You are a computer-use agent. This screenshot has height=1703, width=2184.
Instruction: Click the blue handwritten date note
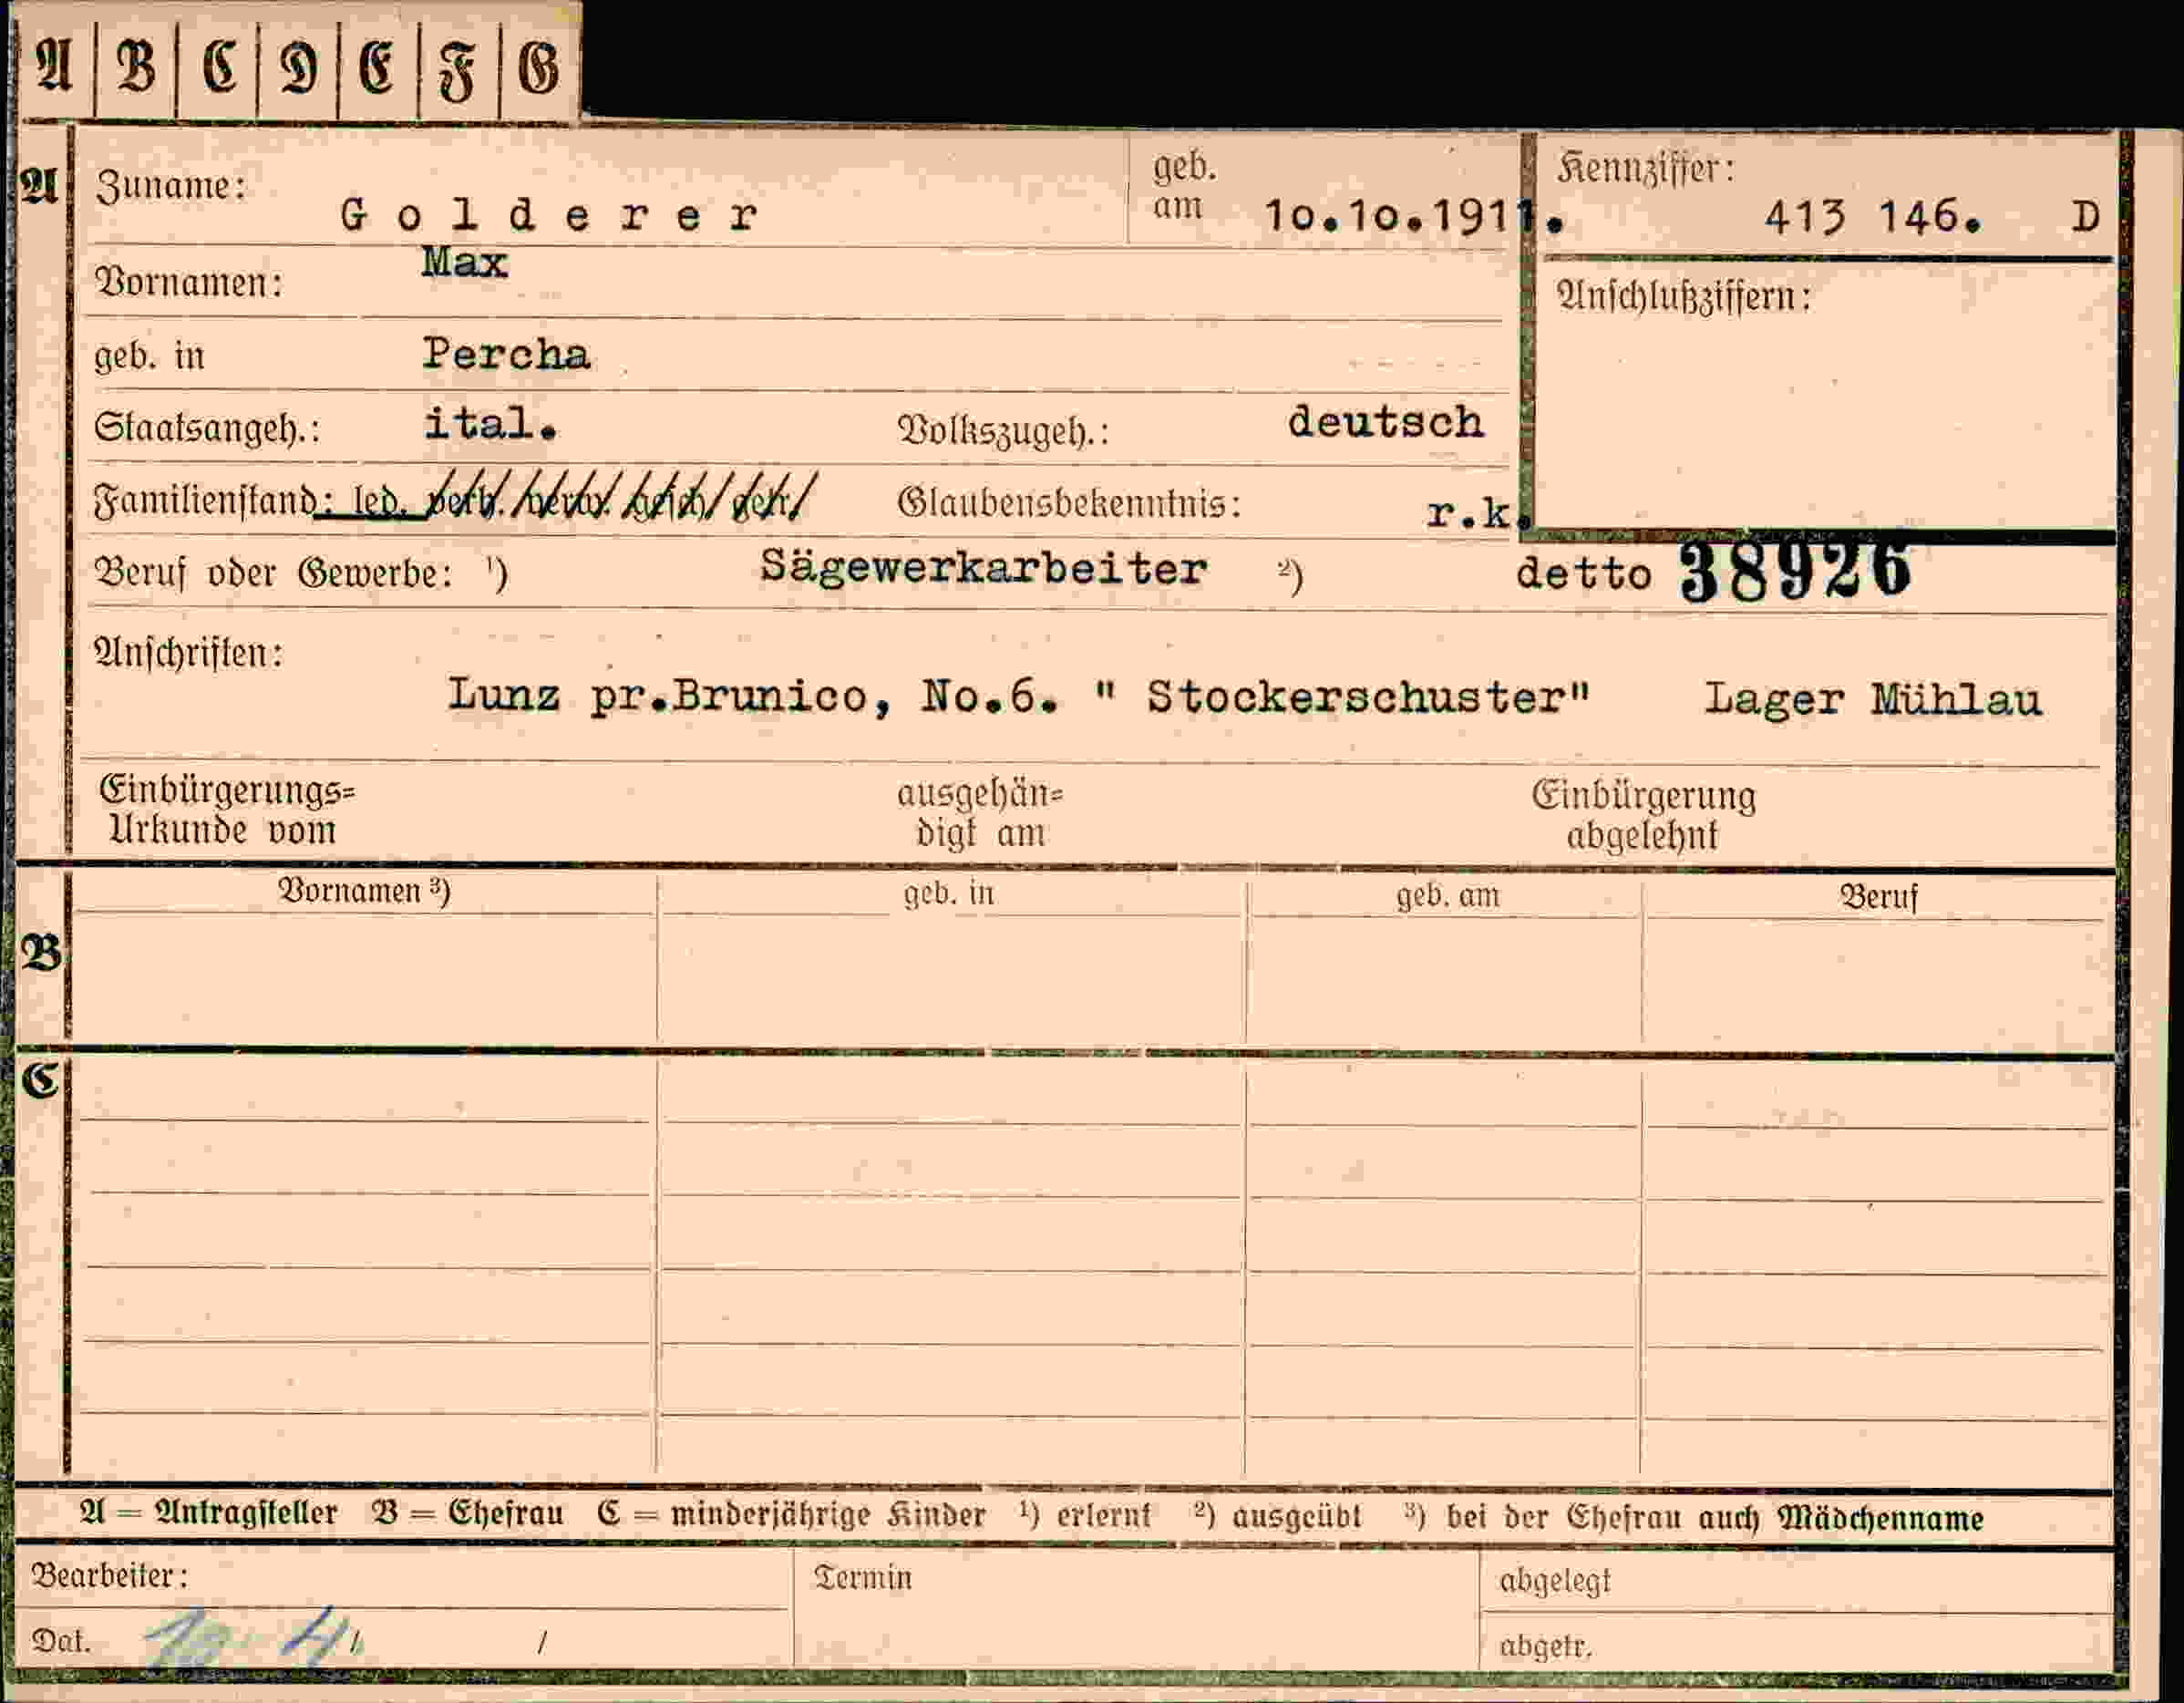tap(254, 1639)
